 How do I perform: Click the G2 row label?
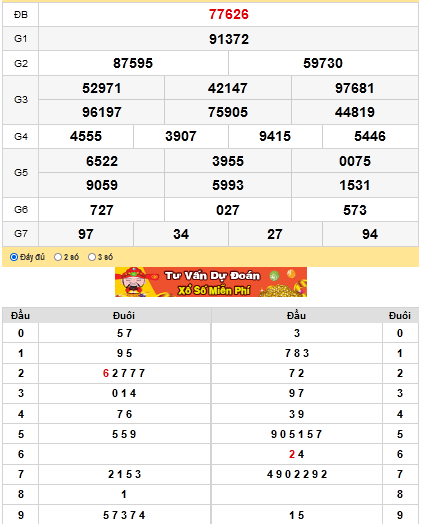[21, 63]
